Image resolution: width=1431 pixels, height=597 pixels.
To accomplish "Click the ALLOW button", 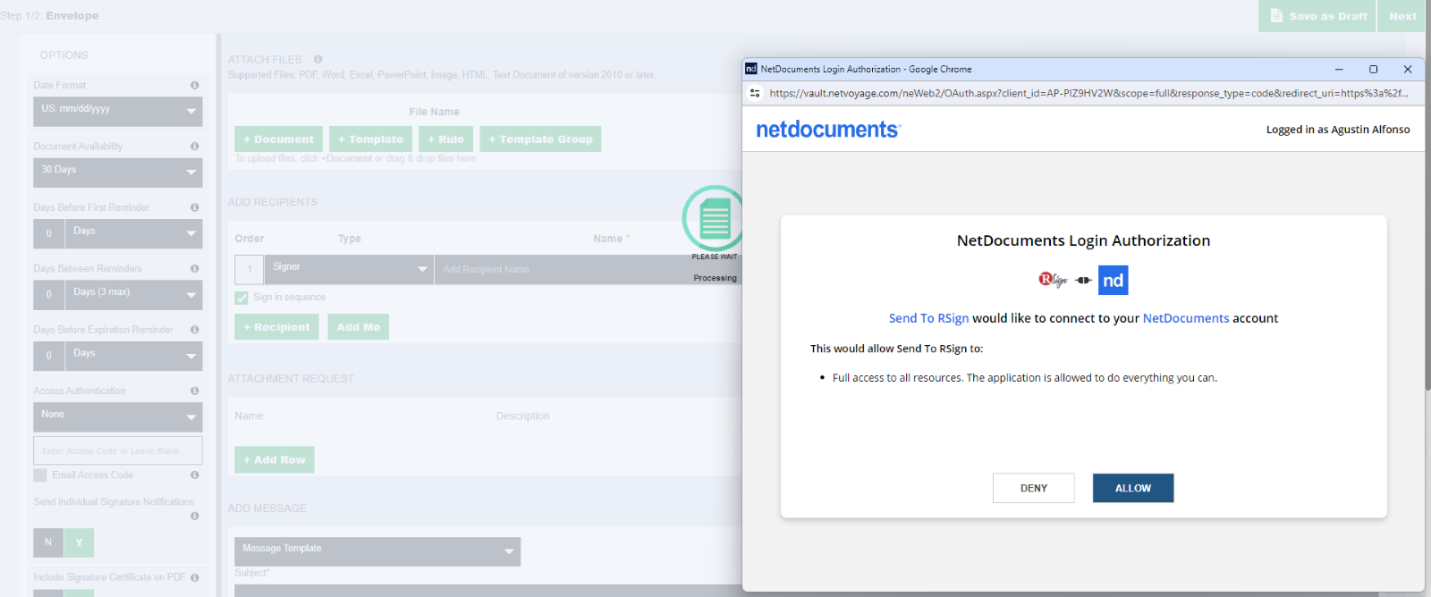I will [1133, 488].
